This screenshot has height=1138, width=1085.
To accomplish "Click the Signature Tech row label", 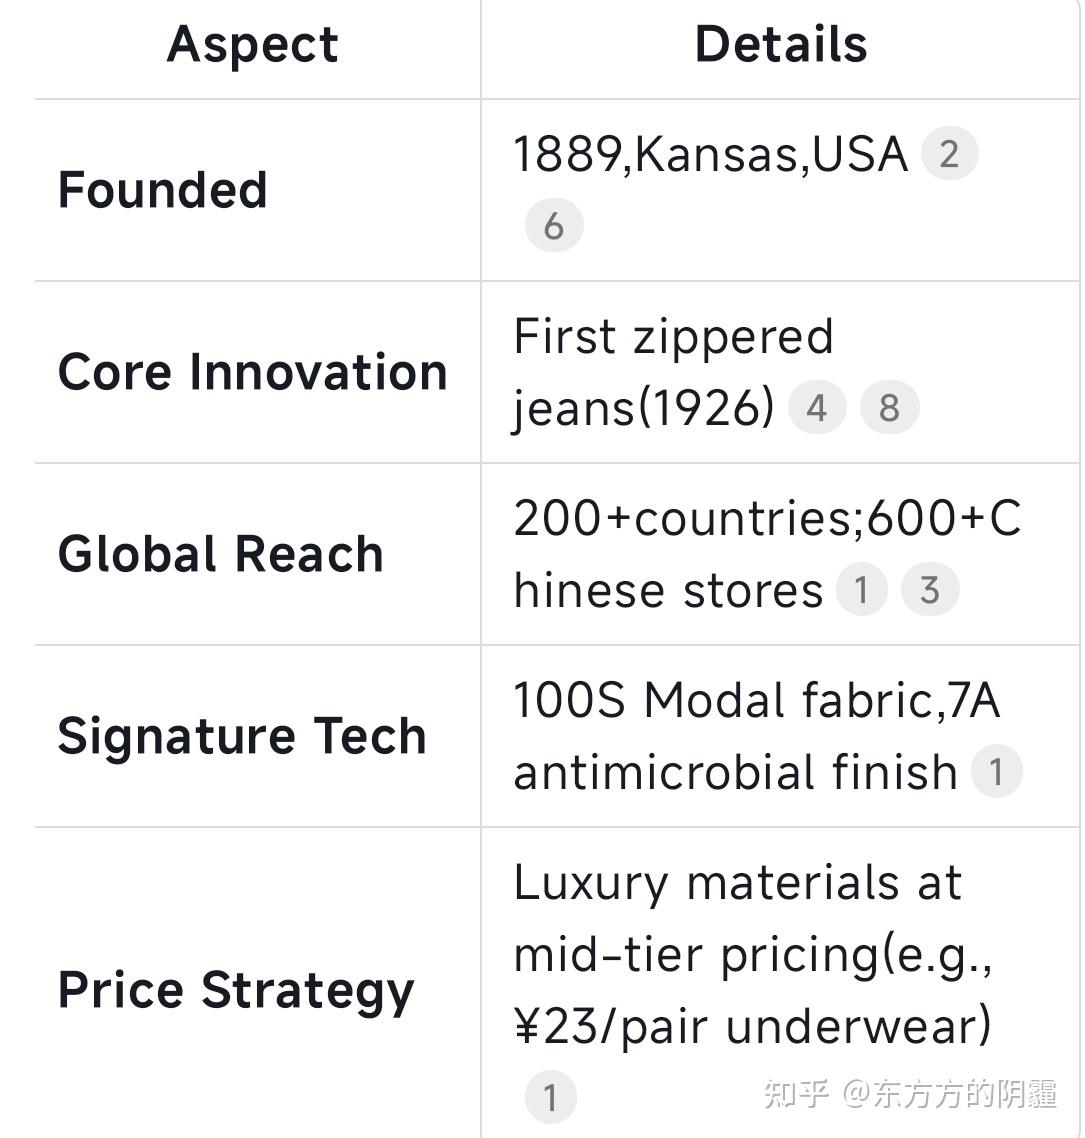I will click(x=242, y=736).
